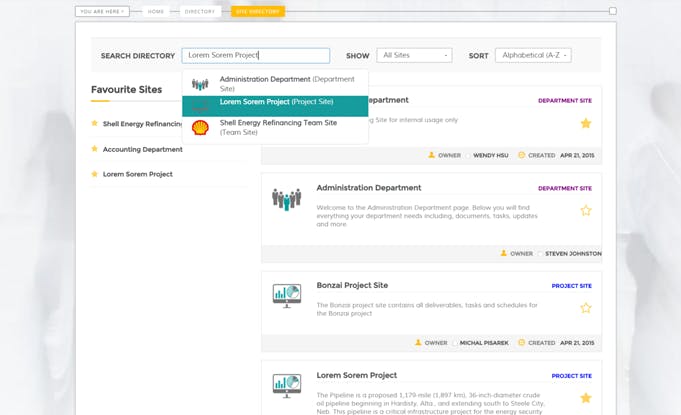The height and width of the screenshot is (415, 681).
Task: Click the Search Directory text field
Action: [x=256, y=56]
